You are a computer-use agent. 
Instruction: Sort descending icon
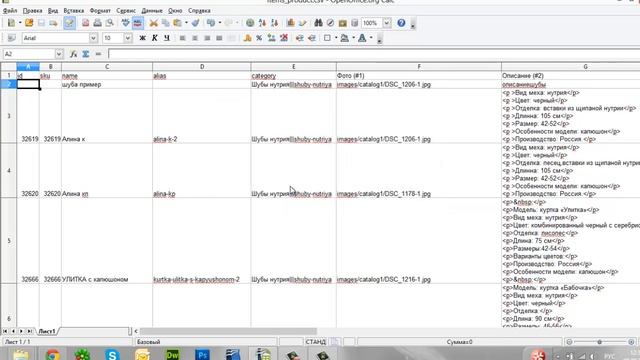[274, 23]
